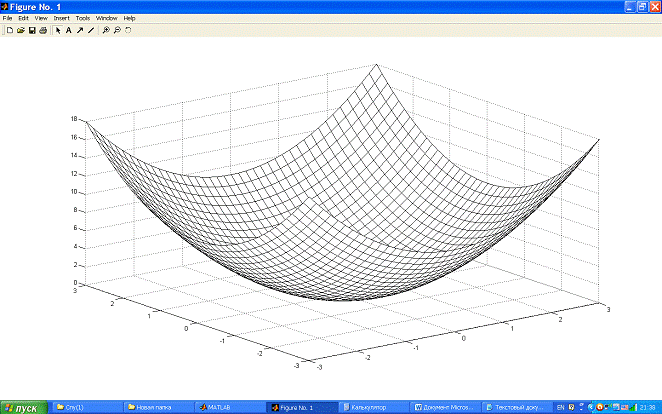
Task: Print the figure using the printer icon
Action: click(43, 31)
